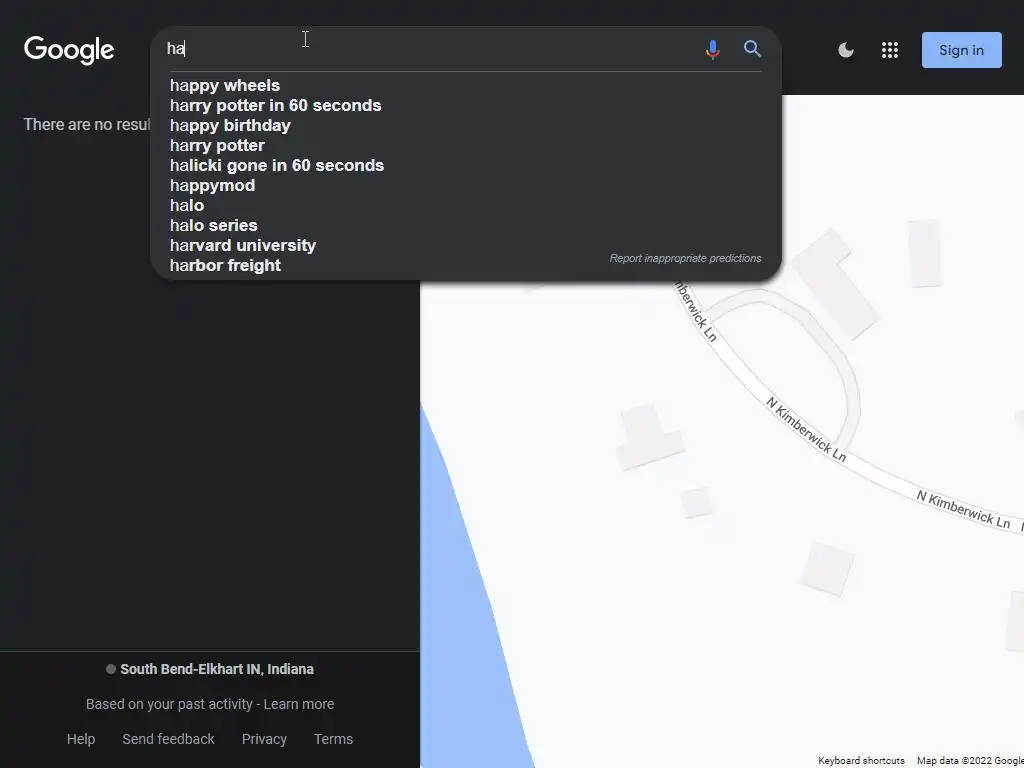Click 'Keyboard shortcuts' on the map
This screenshot has height=768, width=1024.
[861, 761]
